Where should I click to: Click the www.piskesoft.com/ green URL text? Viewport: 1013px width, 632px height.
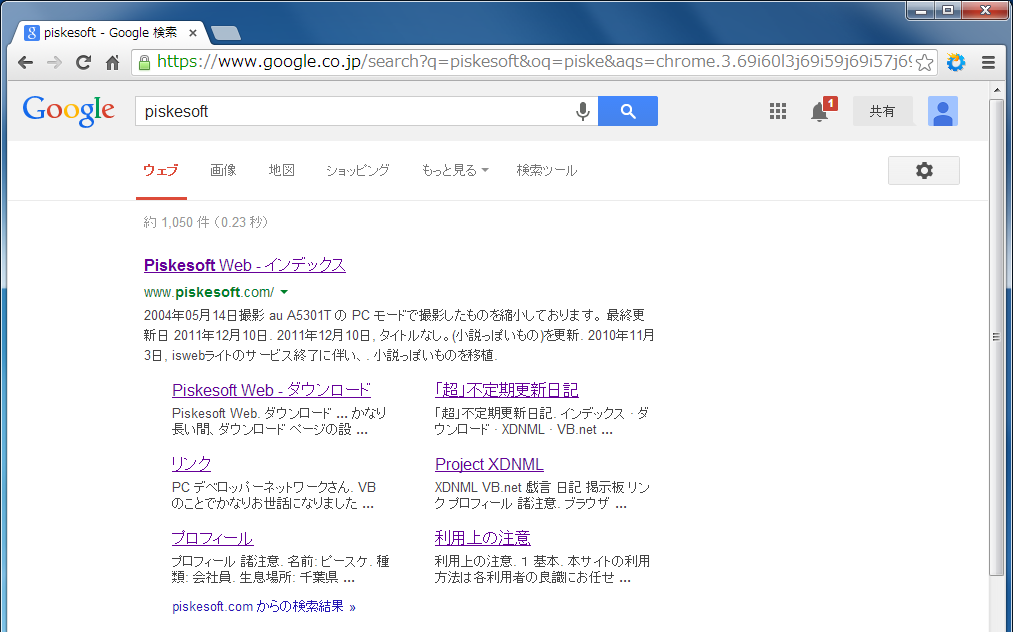[x=209, y=292]
